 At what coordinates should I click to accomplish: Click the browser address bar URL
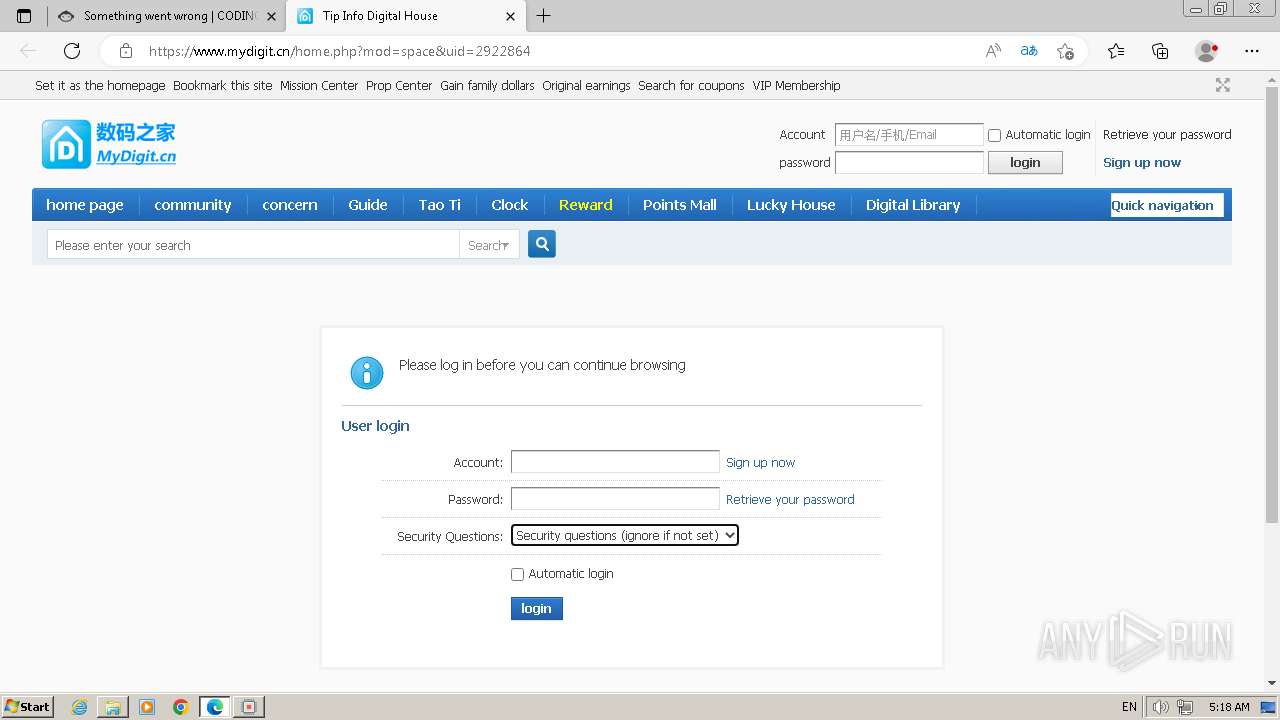340,51
